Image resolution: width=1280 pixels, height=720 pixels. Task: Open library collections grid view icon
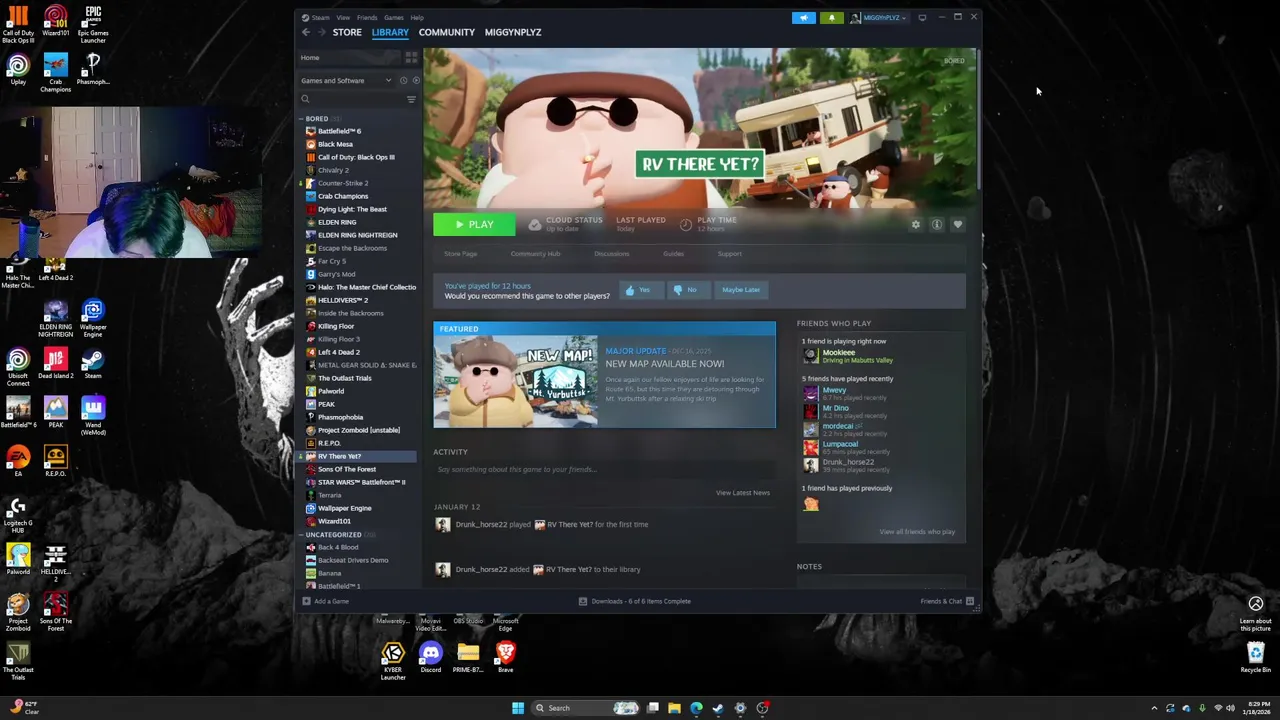coord(411,58)
